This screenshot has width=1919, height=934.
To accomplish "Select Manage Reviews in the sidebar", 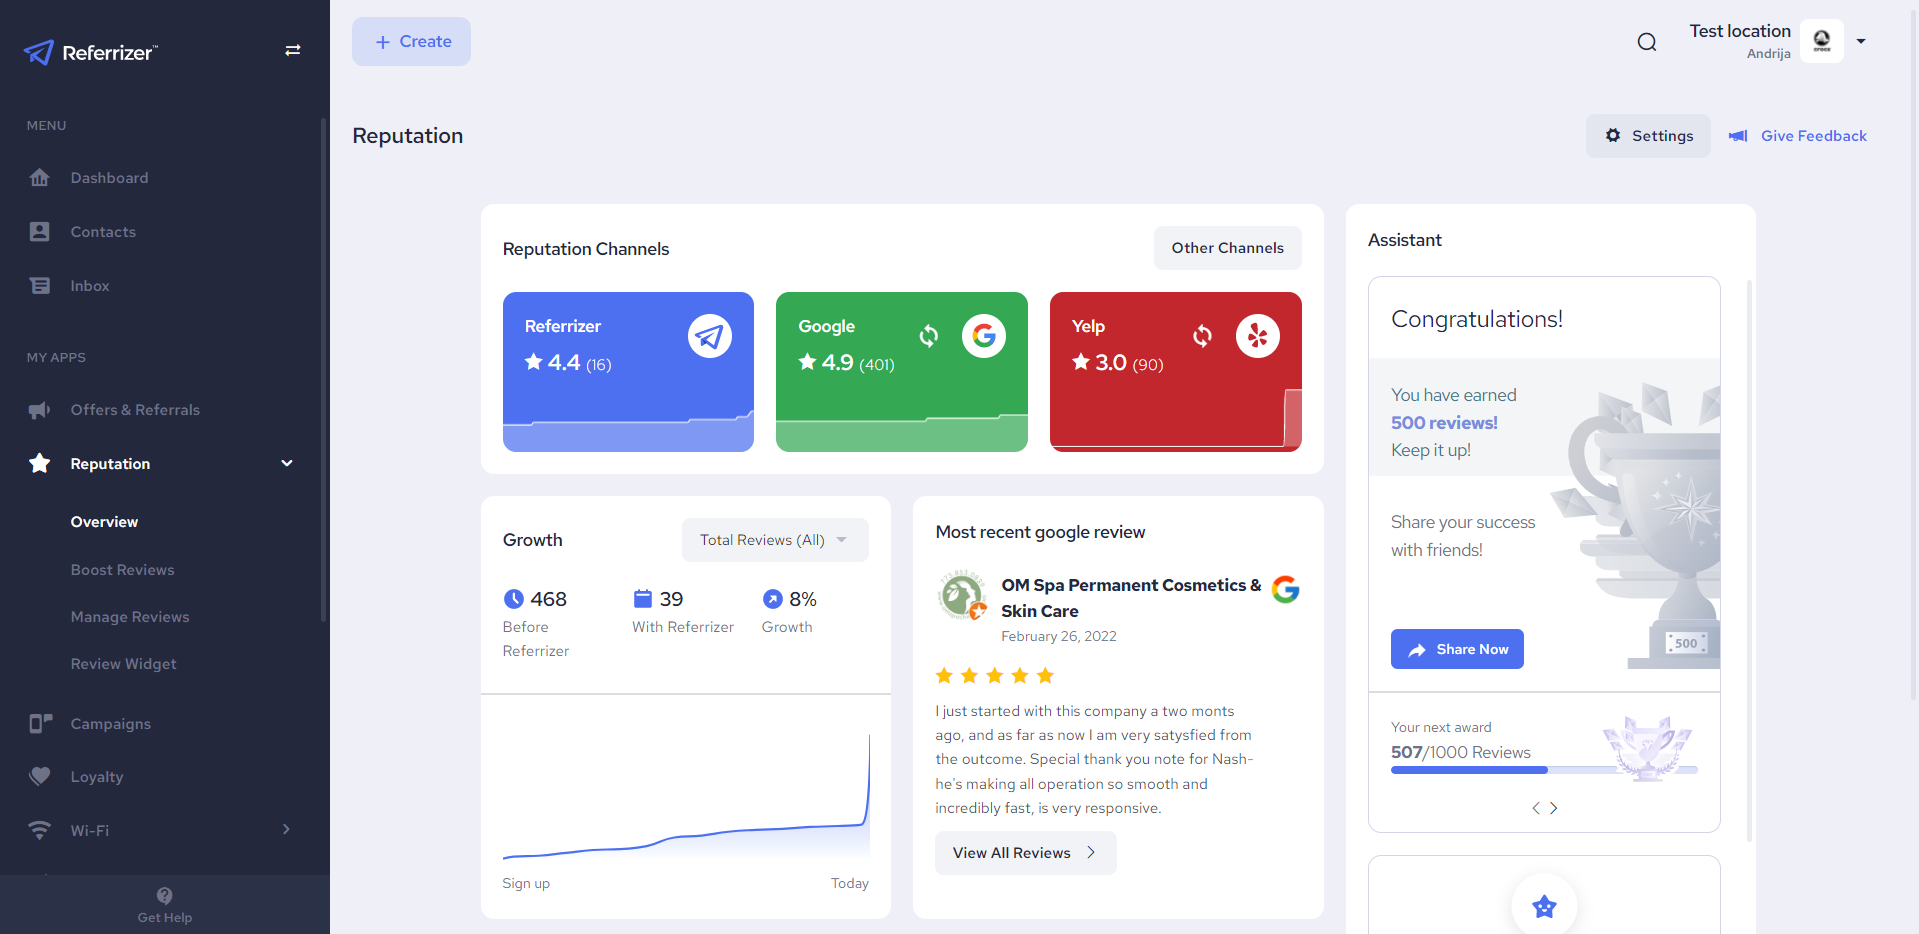I will (x=130, y=617).
